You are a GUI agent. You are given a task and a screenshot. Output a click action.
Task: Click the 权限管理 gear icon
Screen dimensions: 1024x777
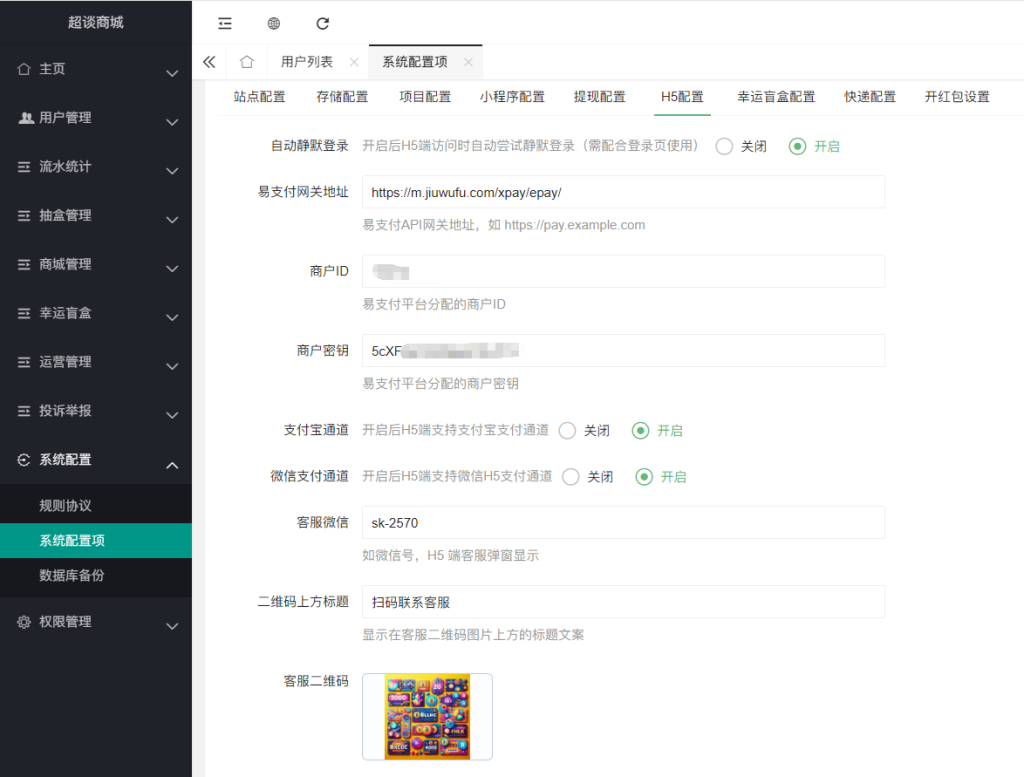24,622
